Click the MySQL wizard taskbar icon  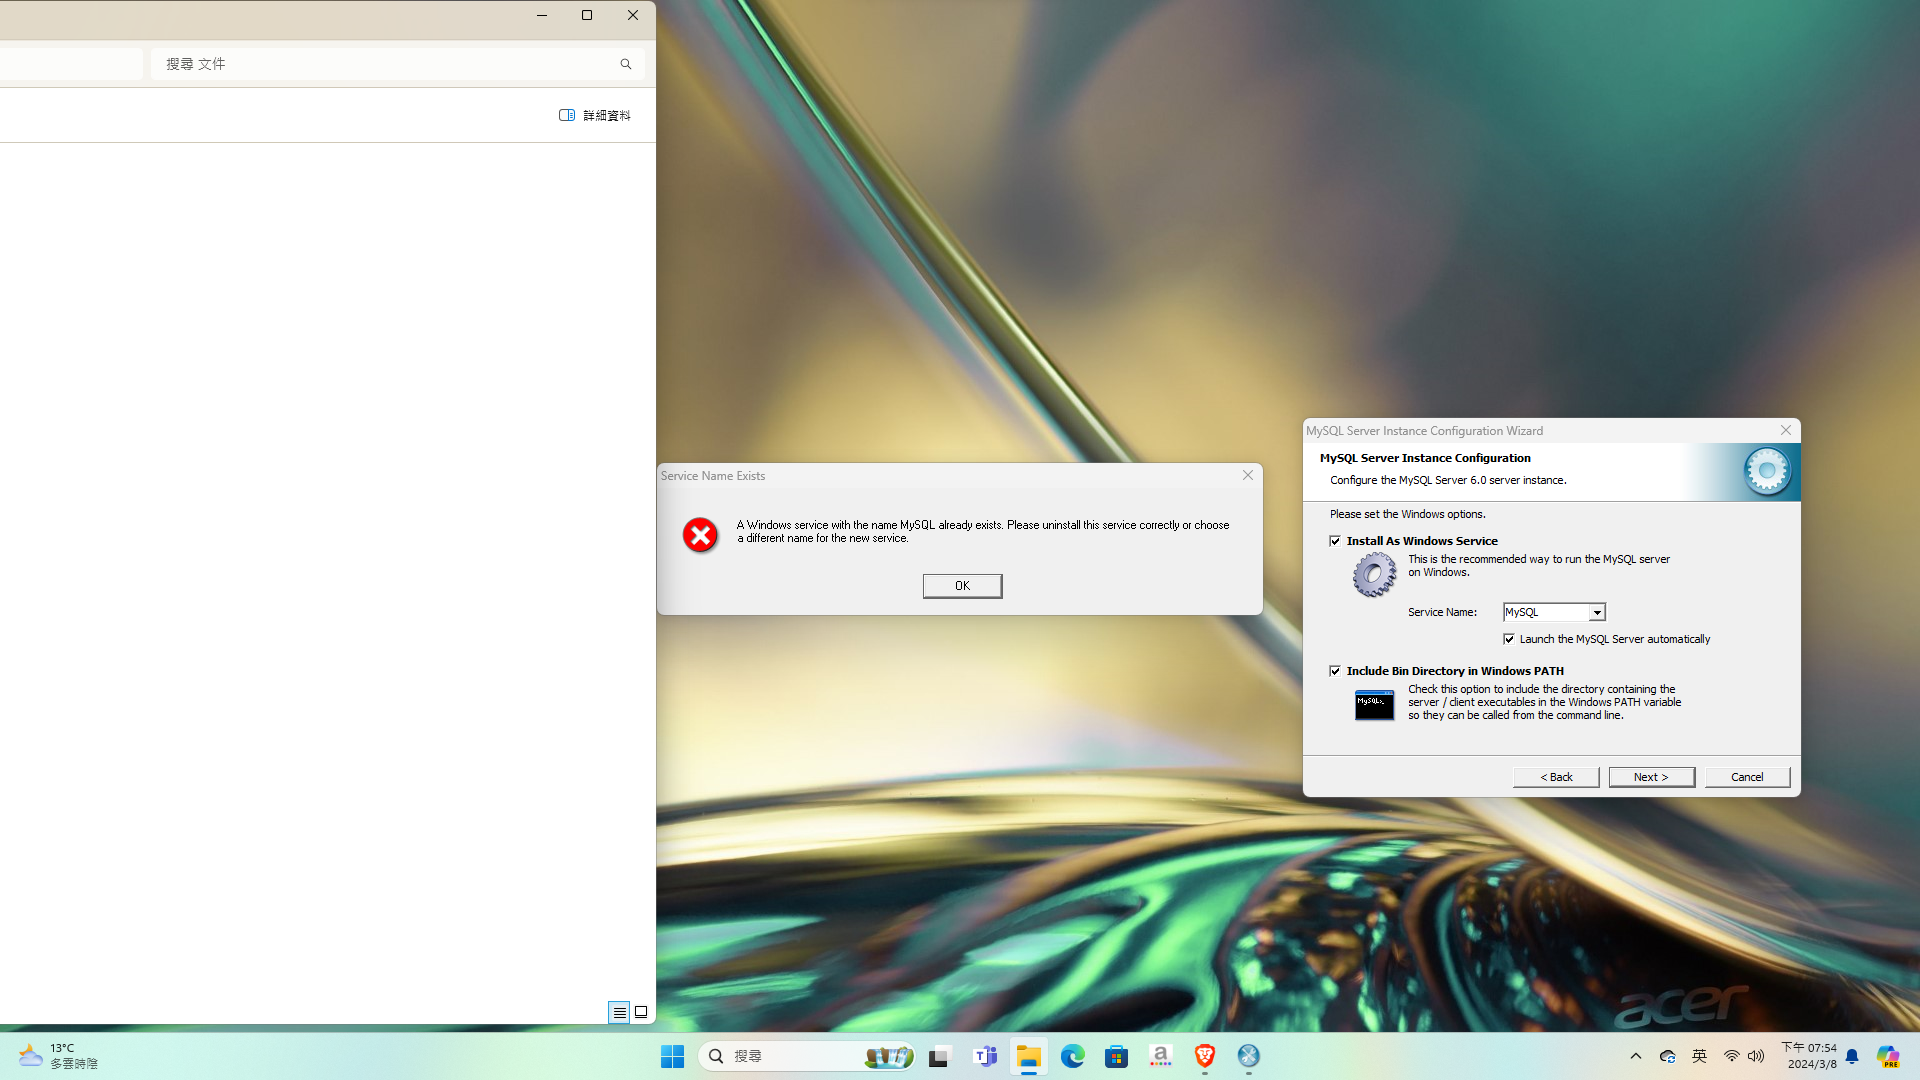tap(1249, 1056)
